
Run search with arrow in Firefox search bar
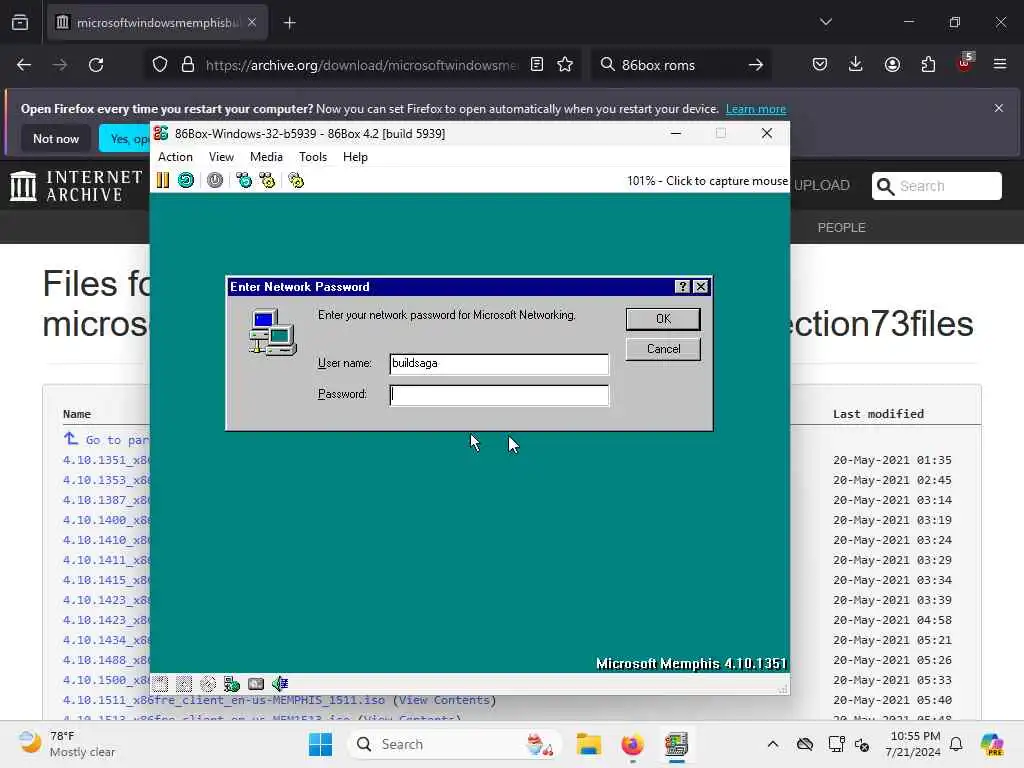756,65
